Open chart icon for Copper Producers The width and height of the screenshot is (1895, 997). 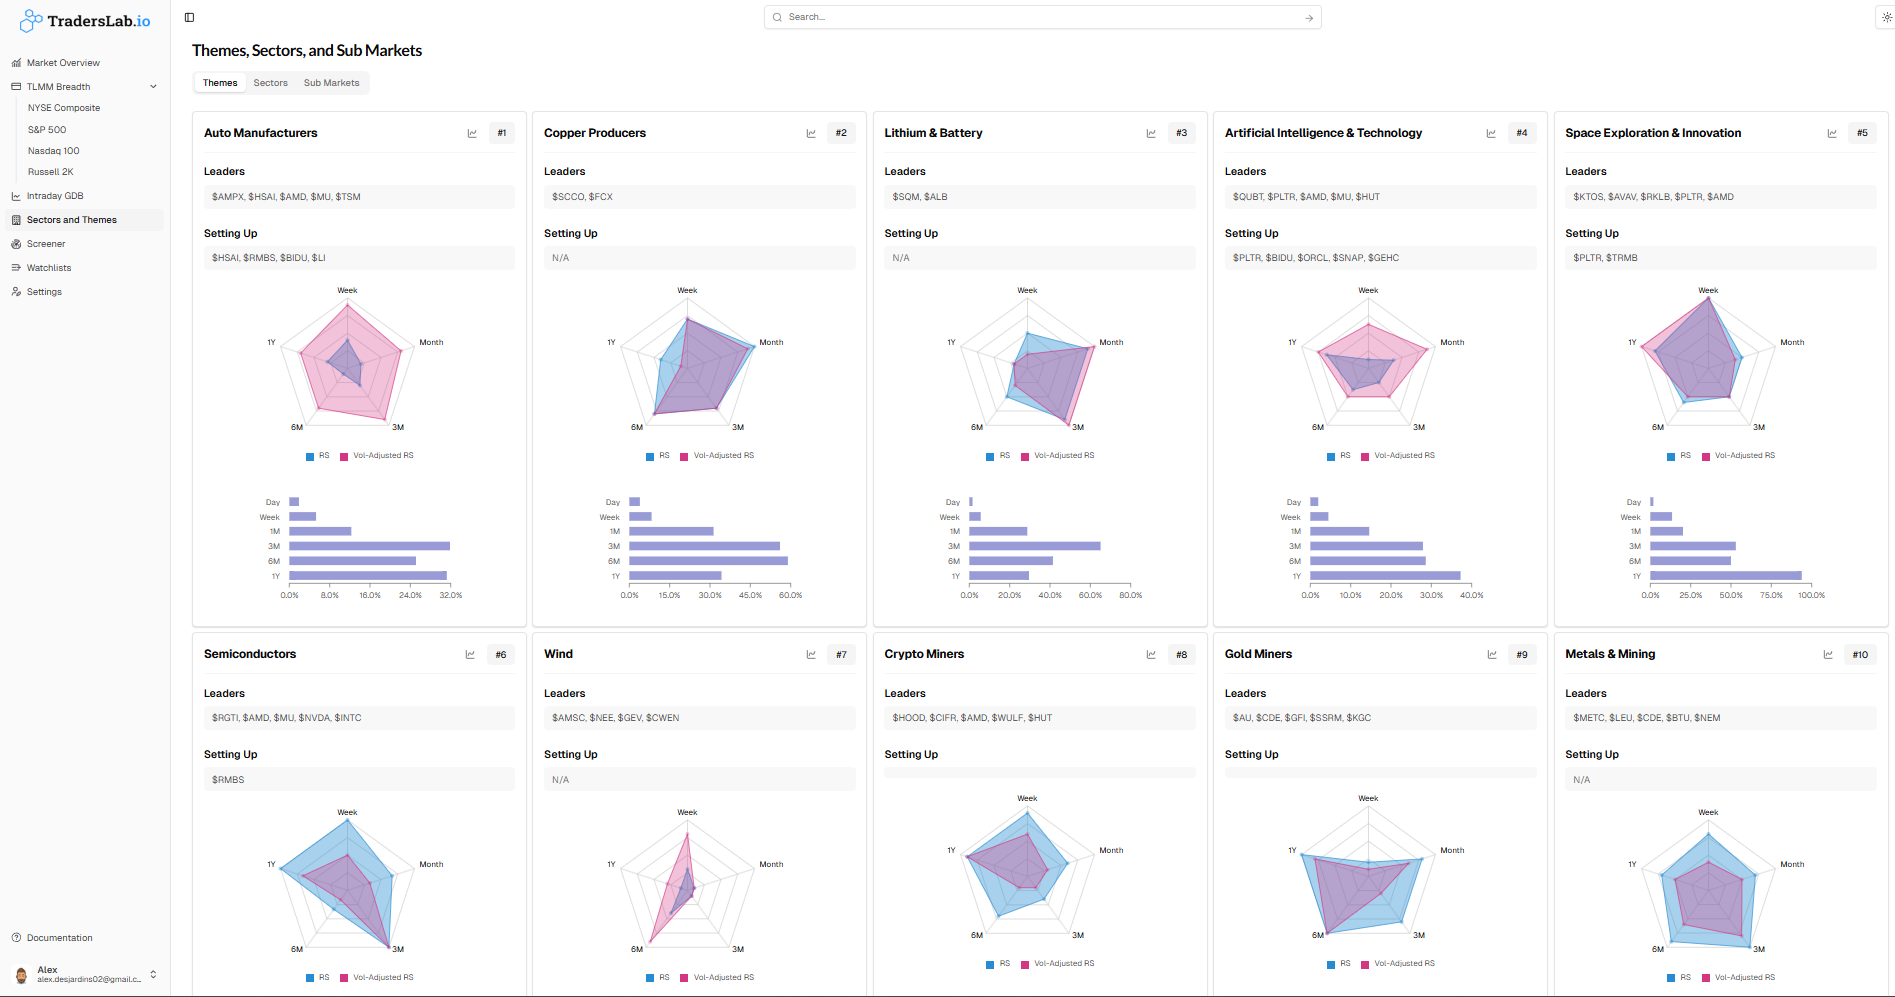click(811, 133)
